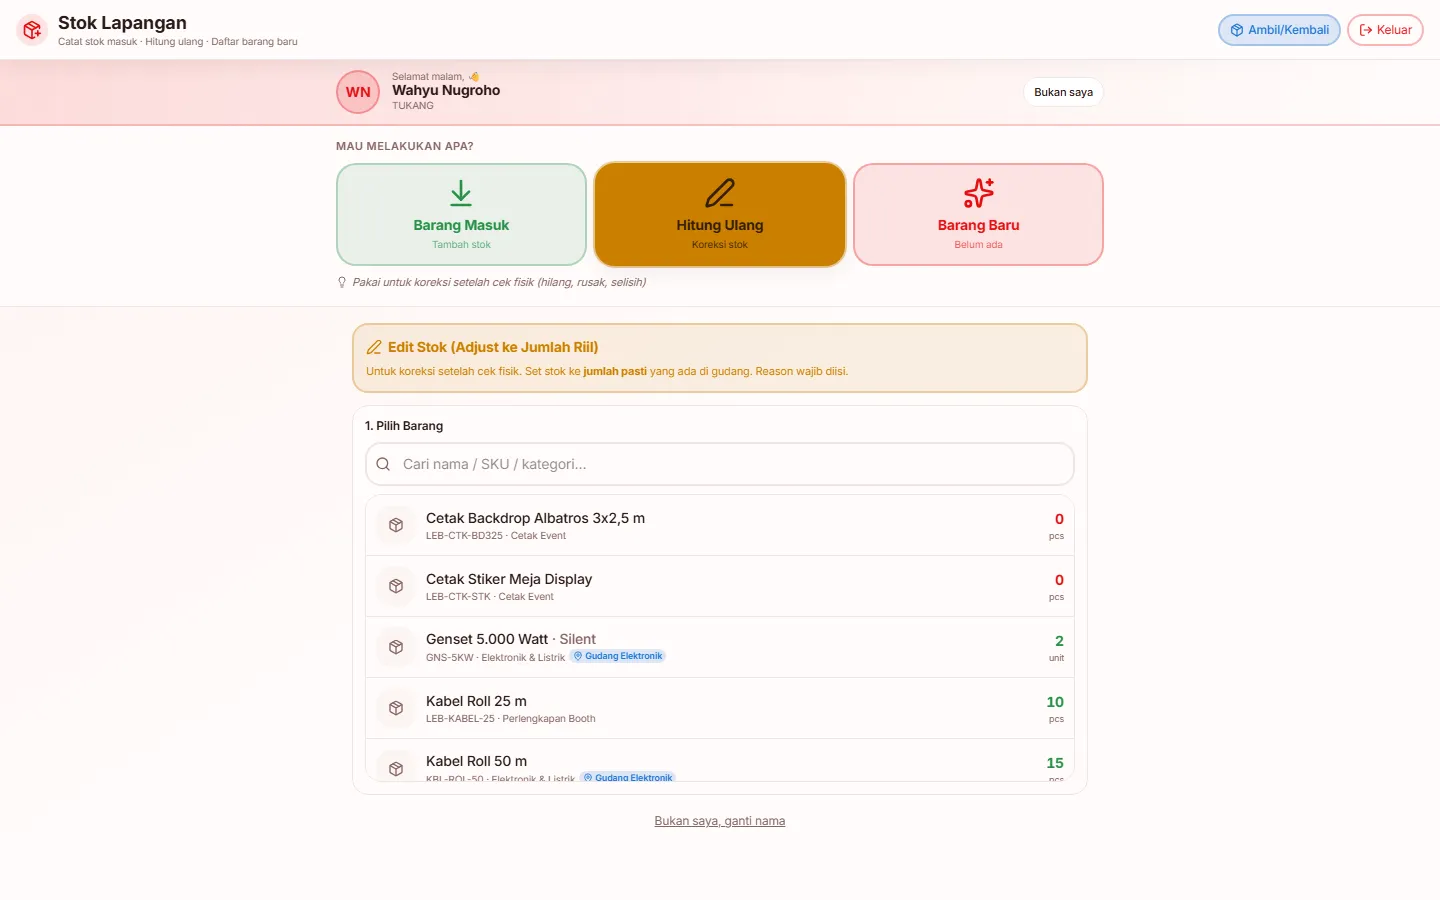
Task: Click the WN user avatar
Action: tap(358, 92)
